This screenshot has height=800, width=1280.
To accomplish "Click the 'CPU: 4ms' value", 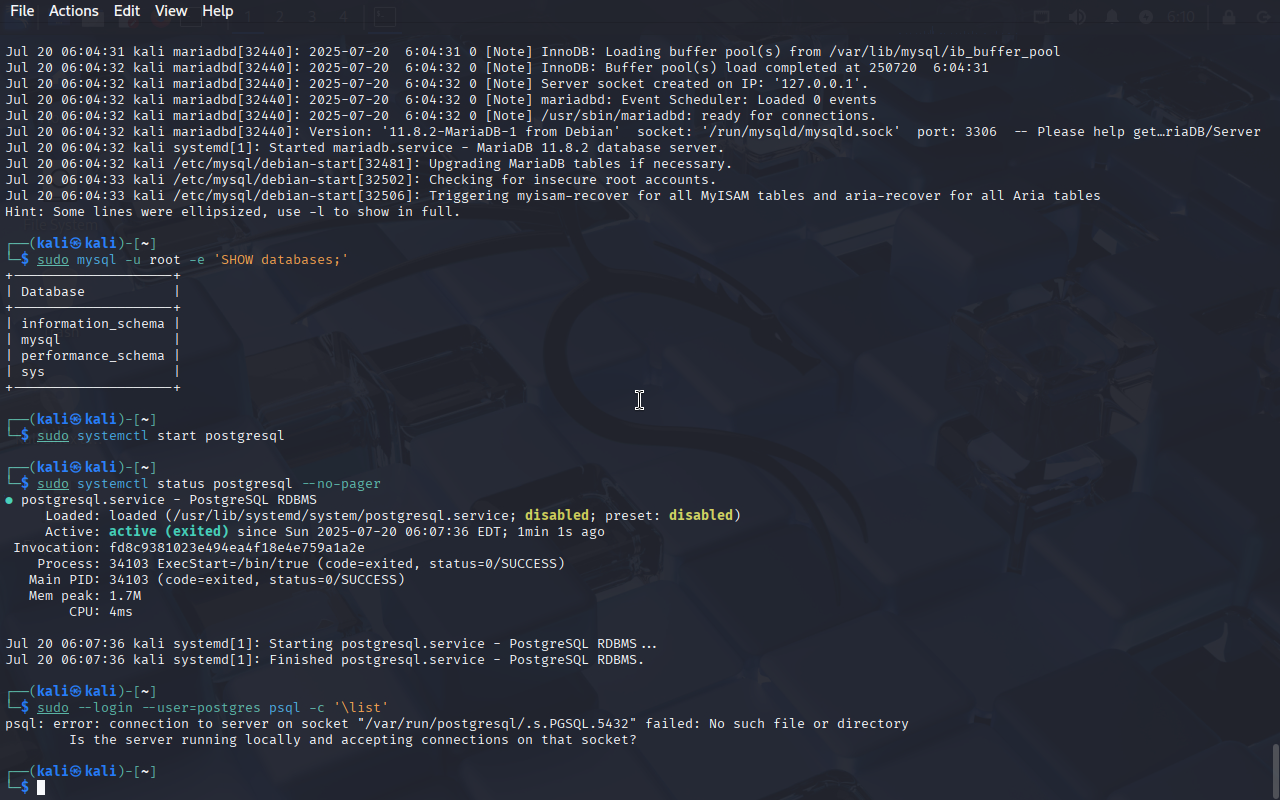I will [101, 612].
